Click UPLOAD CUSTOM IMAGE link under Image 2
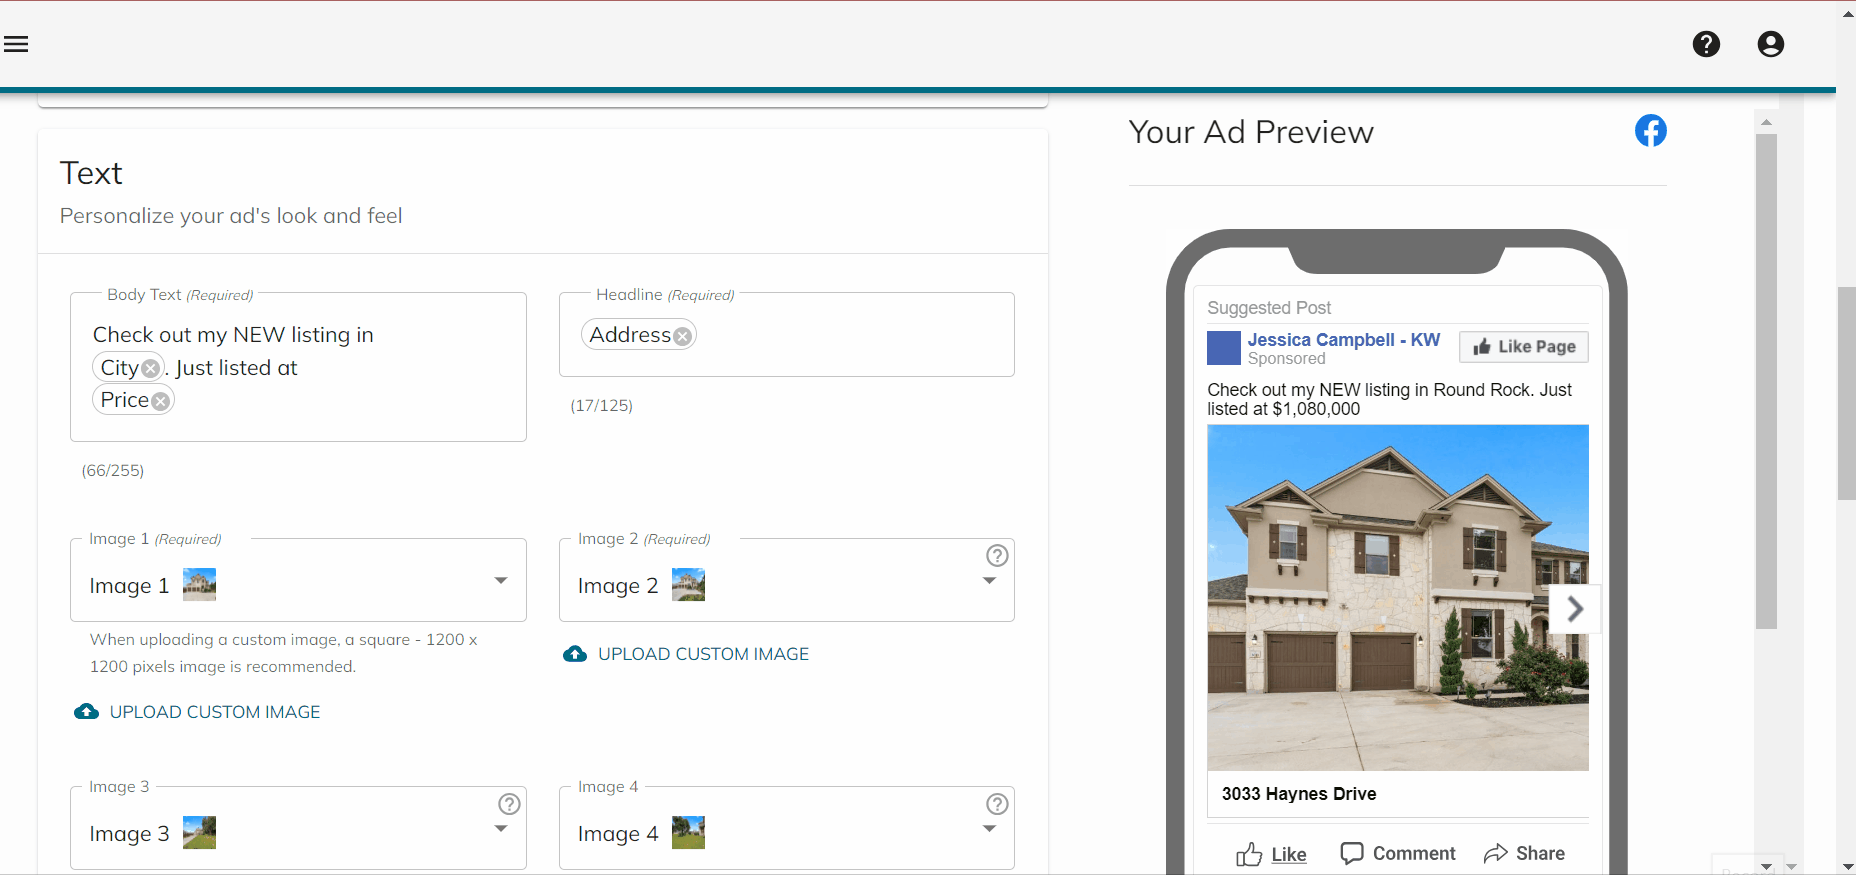 coord(703,654)
